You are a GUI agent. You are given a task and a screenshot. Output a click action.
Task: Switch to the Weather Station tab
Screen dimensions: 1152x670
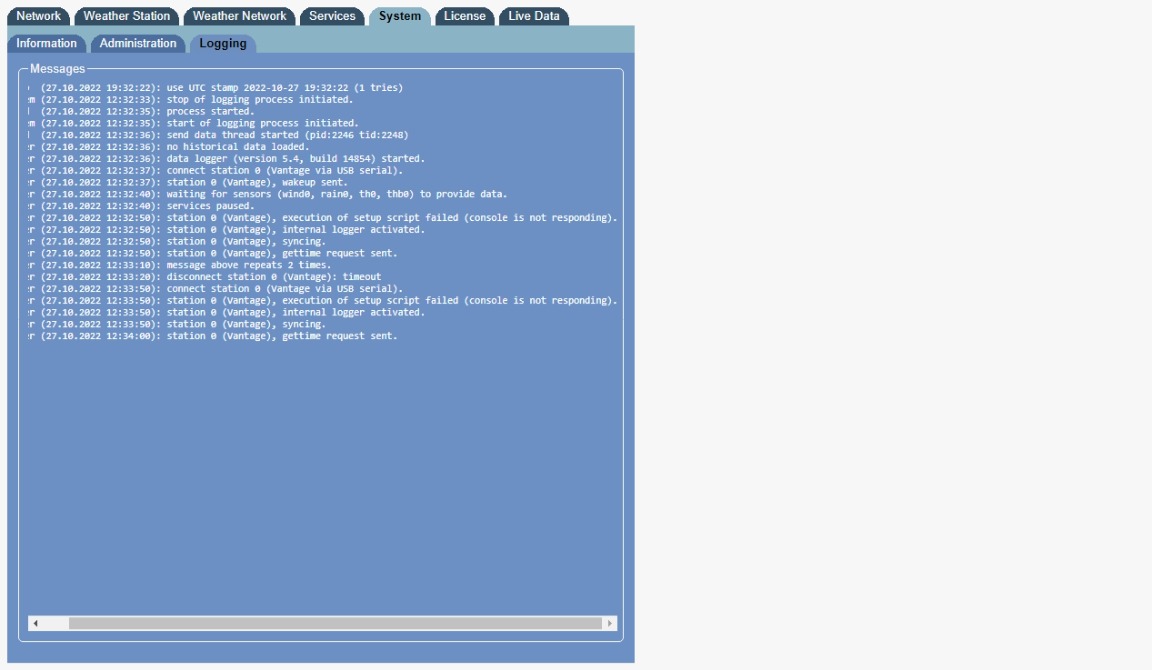[x=126, y=16]
